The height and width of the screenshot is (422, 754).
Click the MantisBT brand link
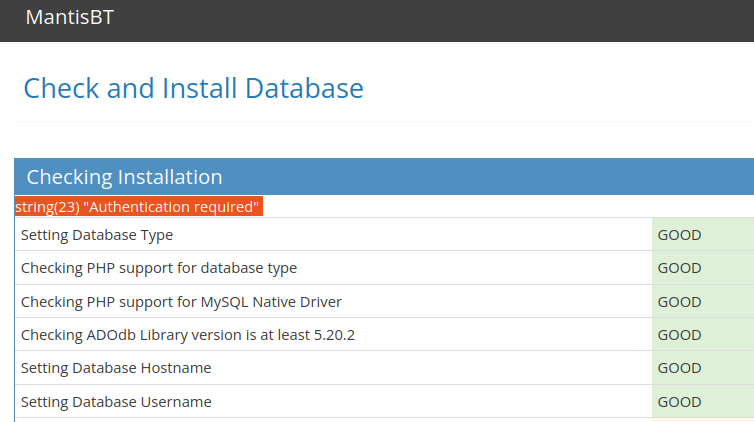tap(69, 18)
